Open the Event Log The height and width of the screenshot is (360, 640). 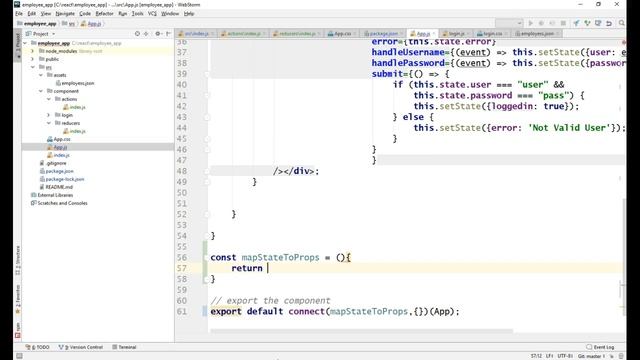click(600, 347)
